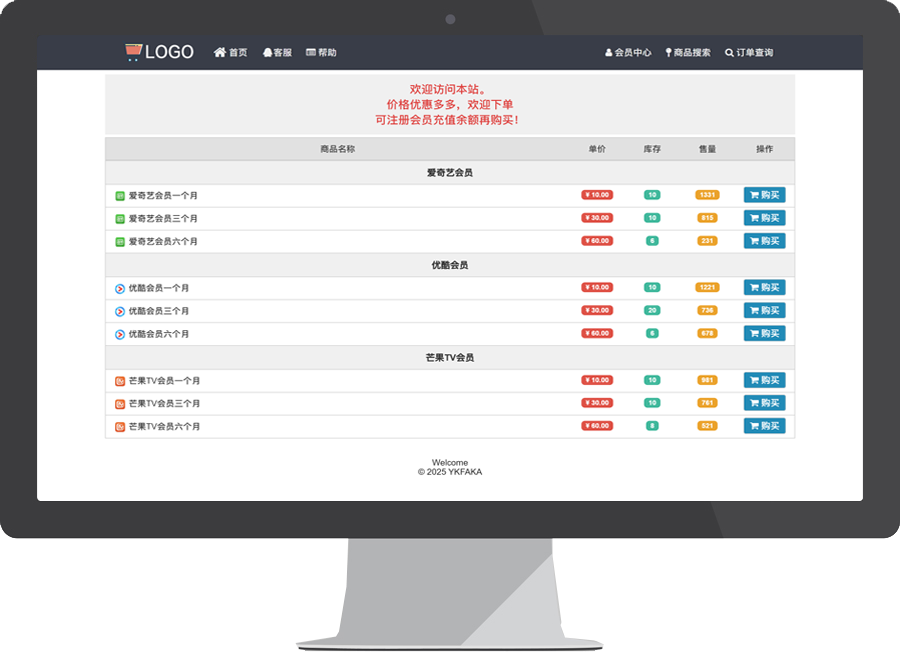Open the 客服 customer service page

[x=277, y=53]
